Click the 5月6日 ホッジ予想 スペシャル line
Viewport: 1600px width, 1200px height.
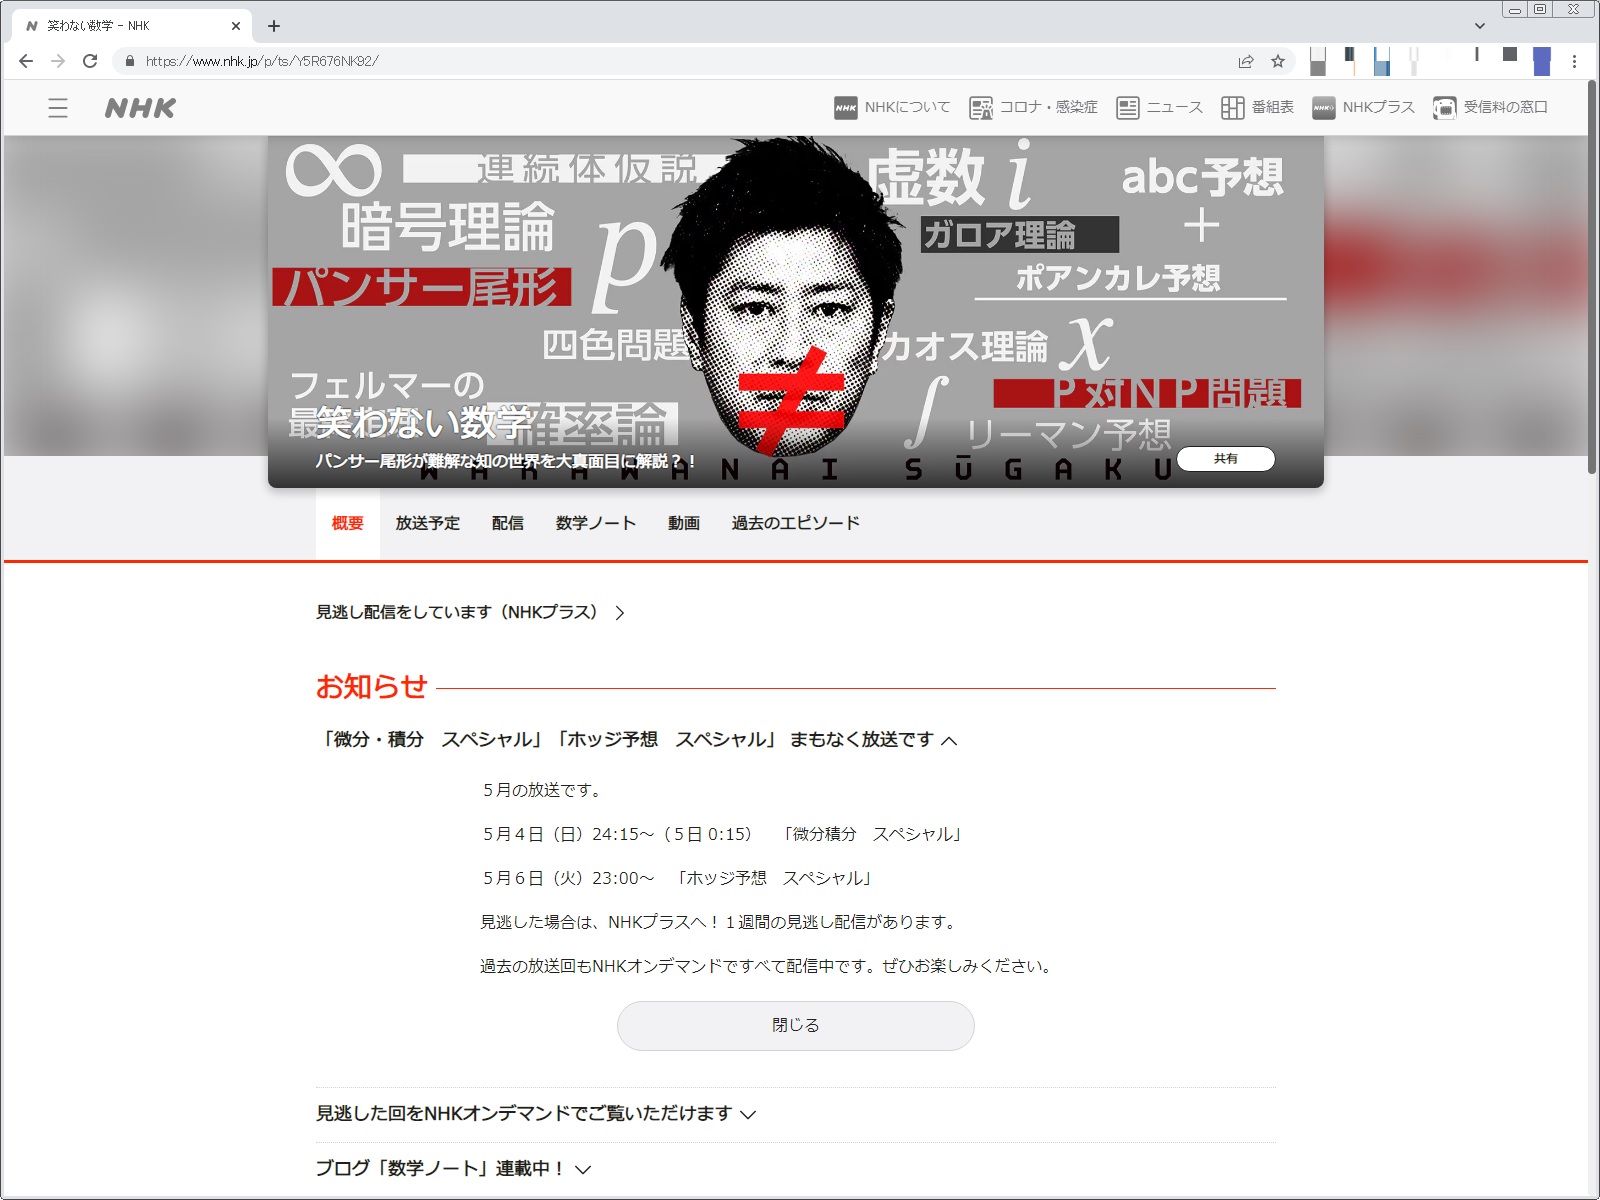pos(678,878)
